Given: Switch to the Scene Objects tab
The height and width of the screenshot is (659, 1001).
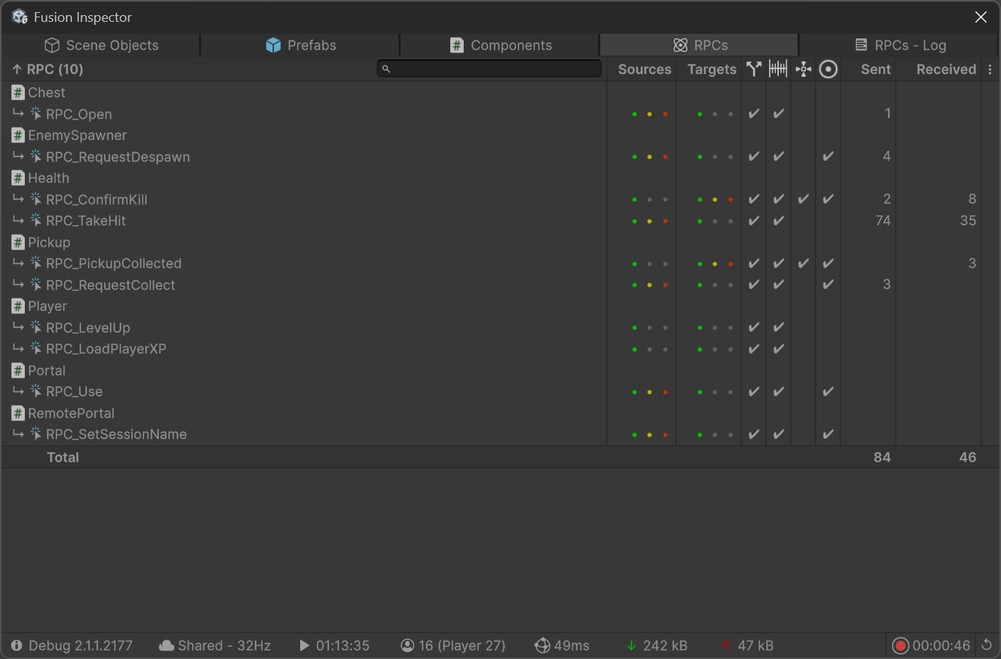Looking at the screenshot, I should tap(101, 45).
